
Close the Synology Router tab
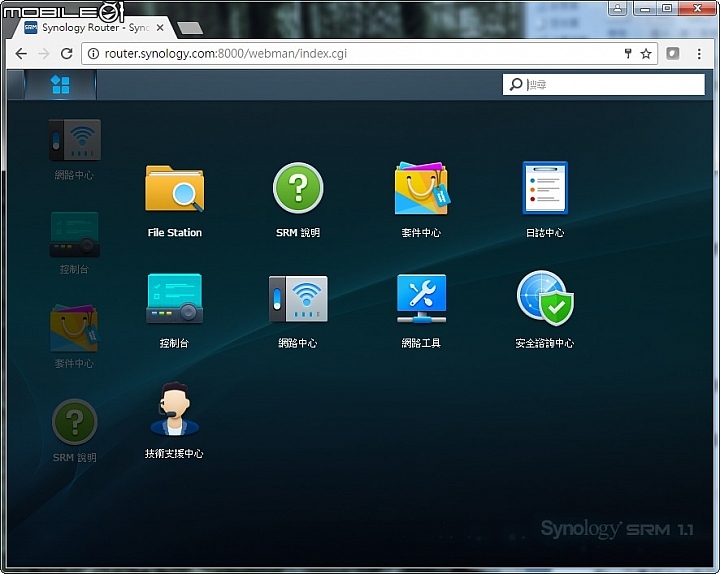[160, 28]
